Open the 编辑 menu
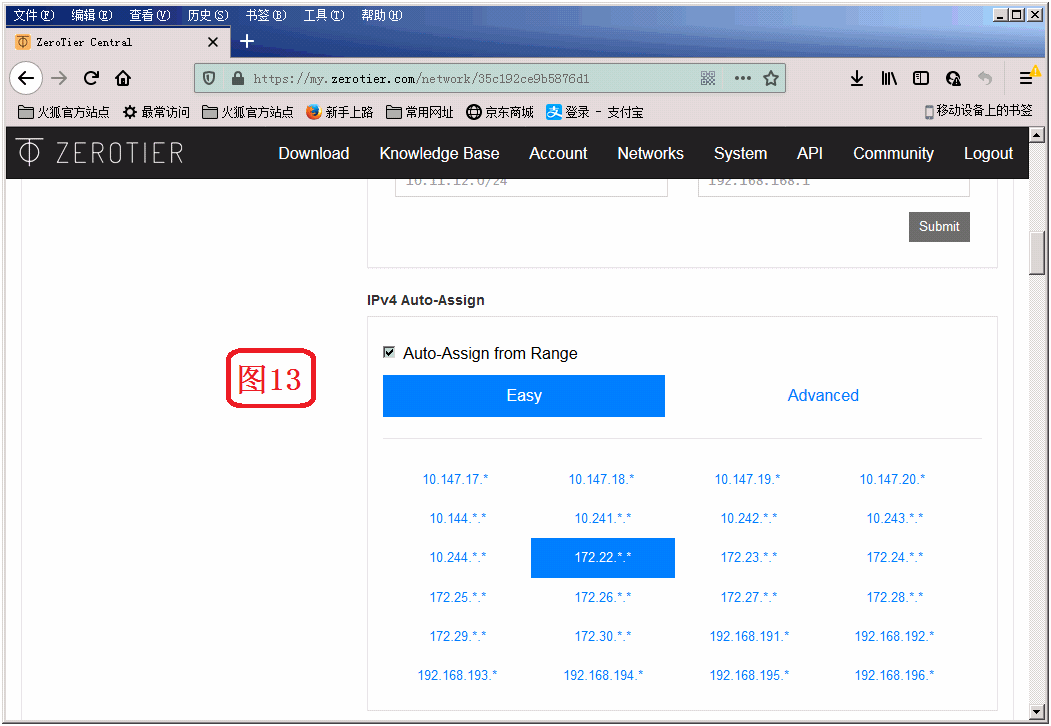The height and width of the screenshot is (726, 1051). (x=92, y=15)
